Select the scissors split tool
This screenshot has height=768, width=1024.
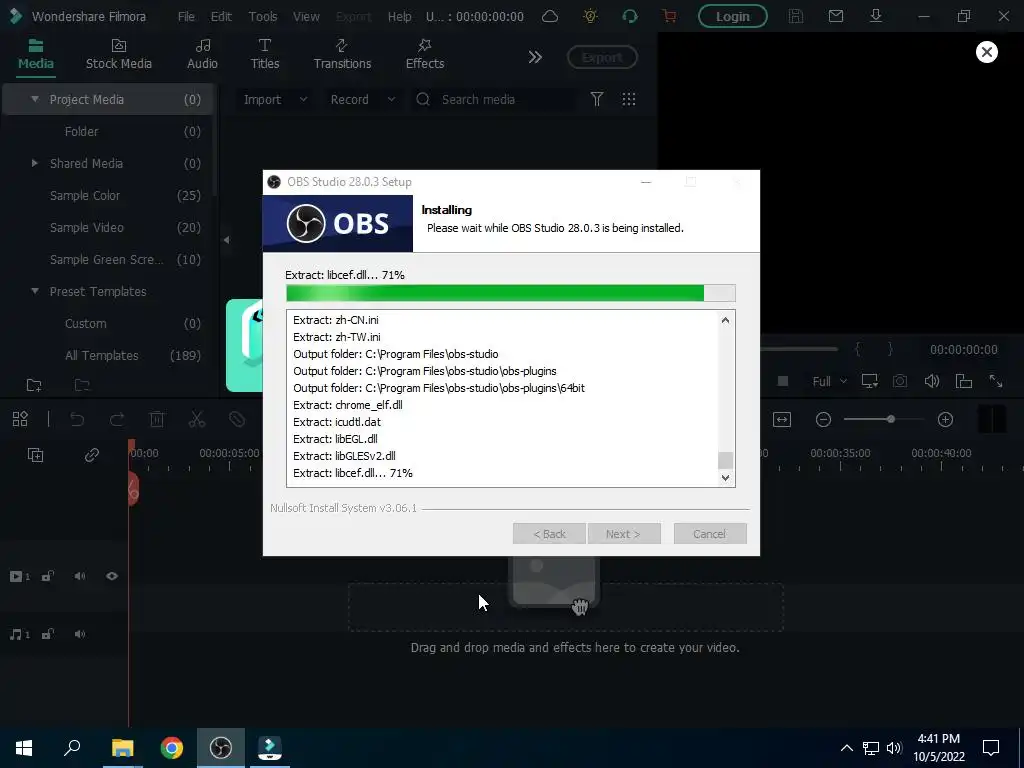tap(197, 419)
